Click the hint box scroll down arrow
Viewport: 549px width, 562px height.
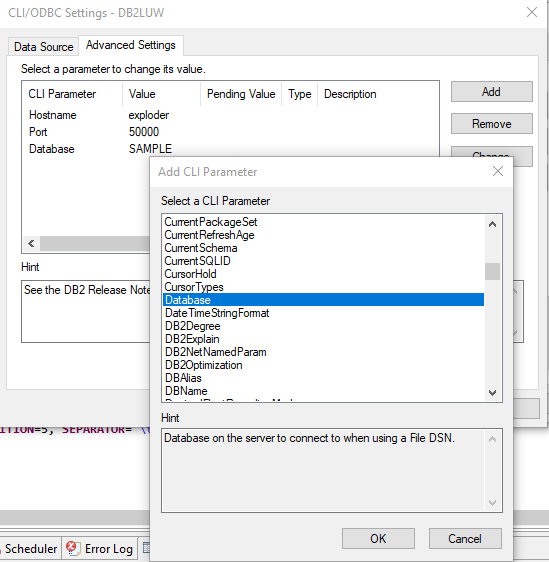point(492,503)
